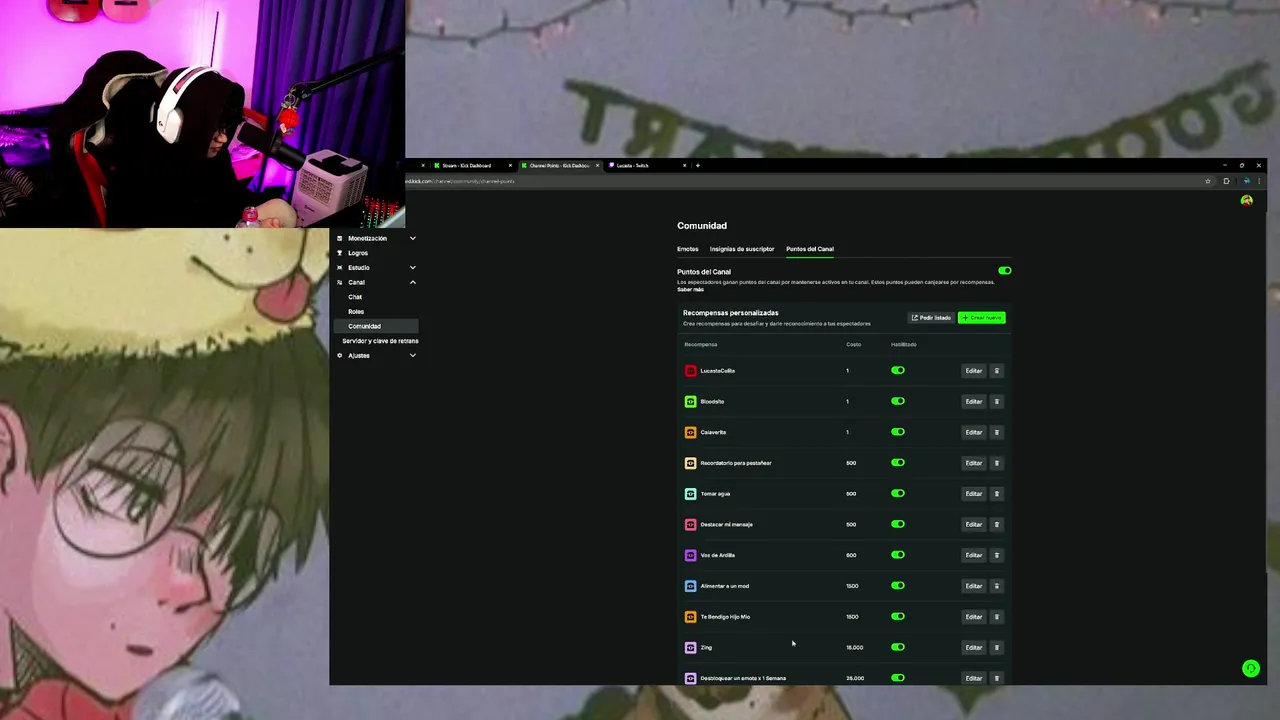This screenshot has width=1280, height=720.
Task: Delete the Zing reward via trash icon
Action: pyautogui.click(x=996, y=648)
